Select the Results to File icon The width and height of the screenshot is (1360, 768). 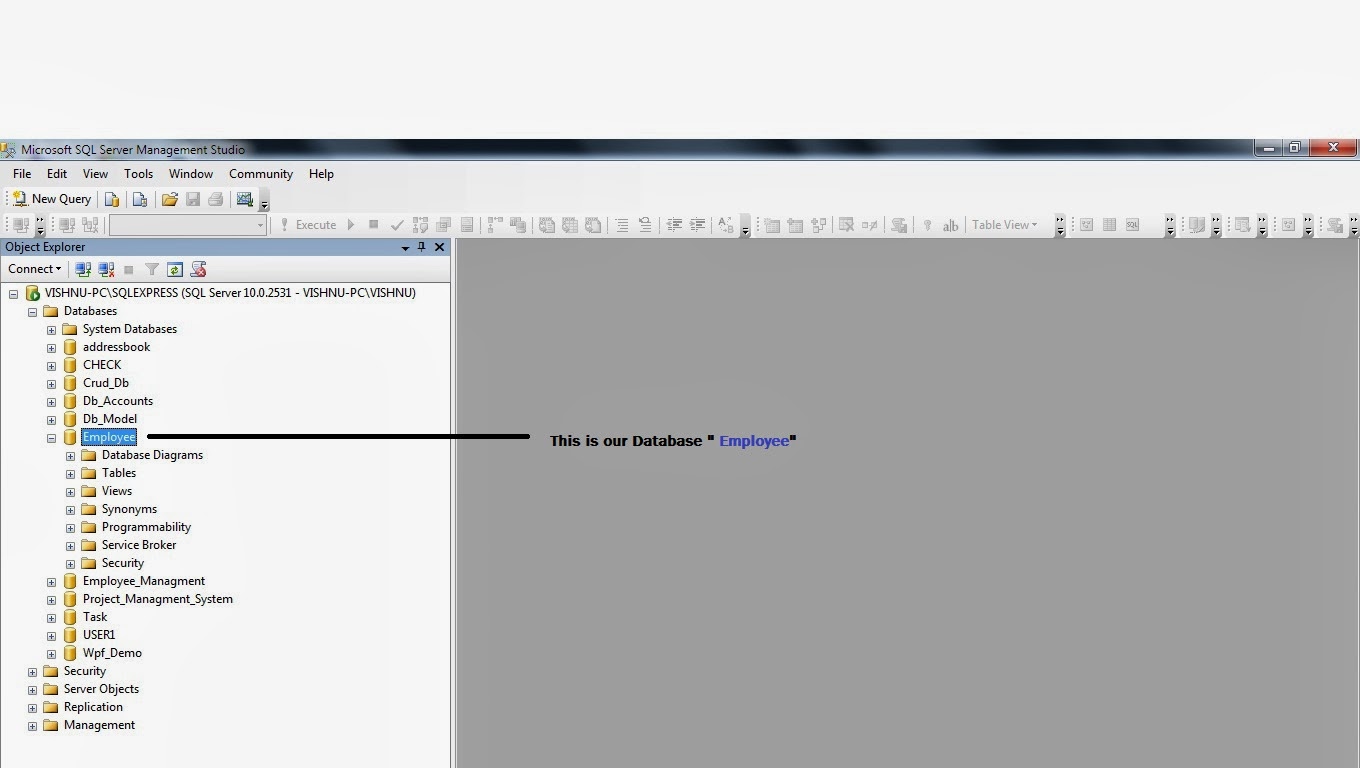[593, 225]
